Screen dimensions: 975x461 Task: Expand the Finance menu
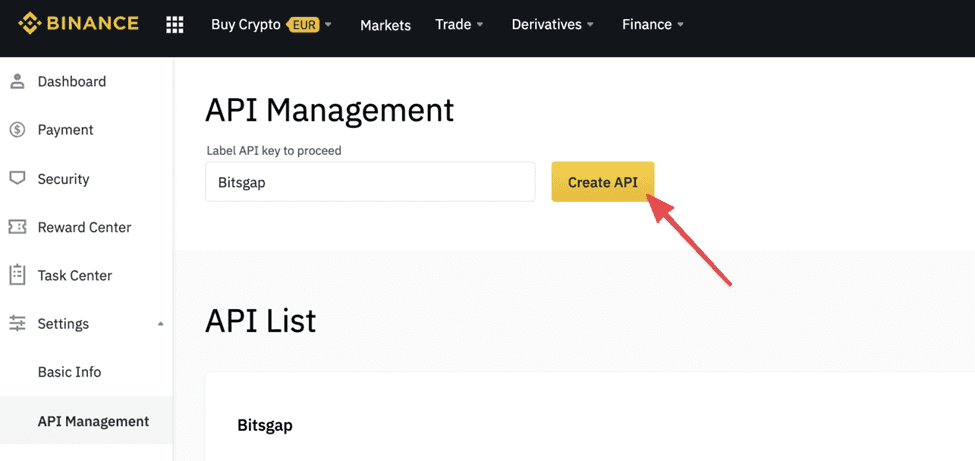[x=653, y=25]
